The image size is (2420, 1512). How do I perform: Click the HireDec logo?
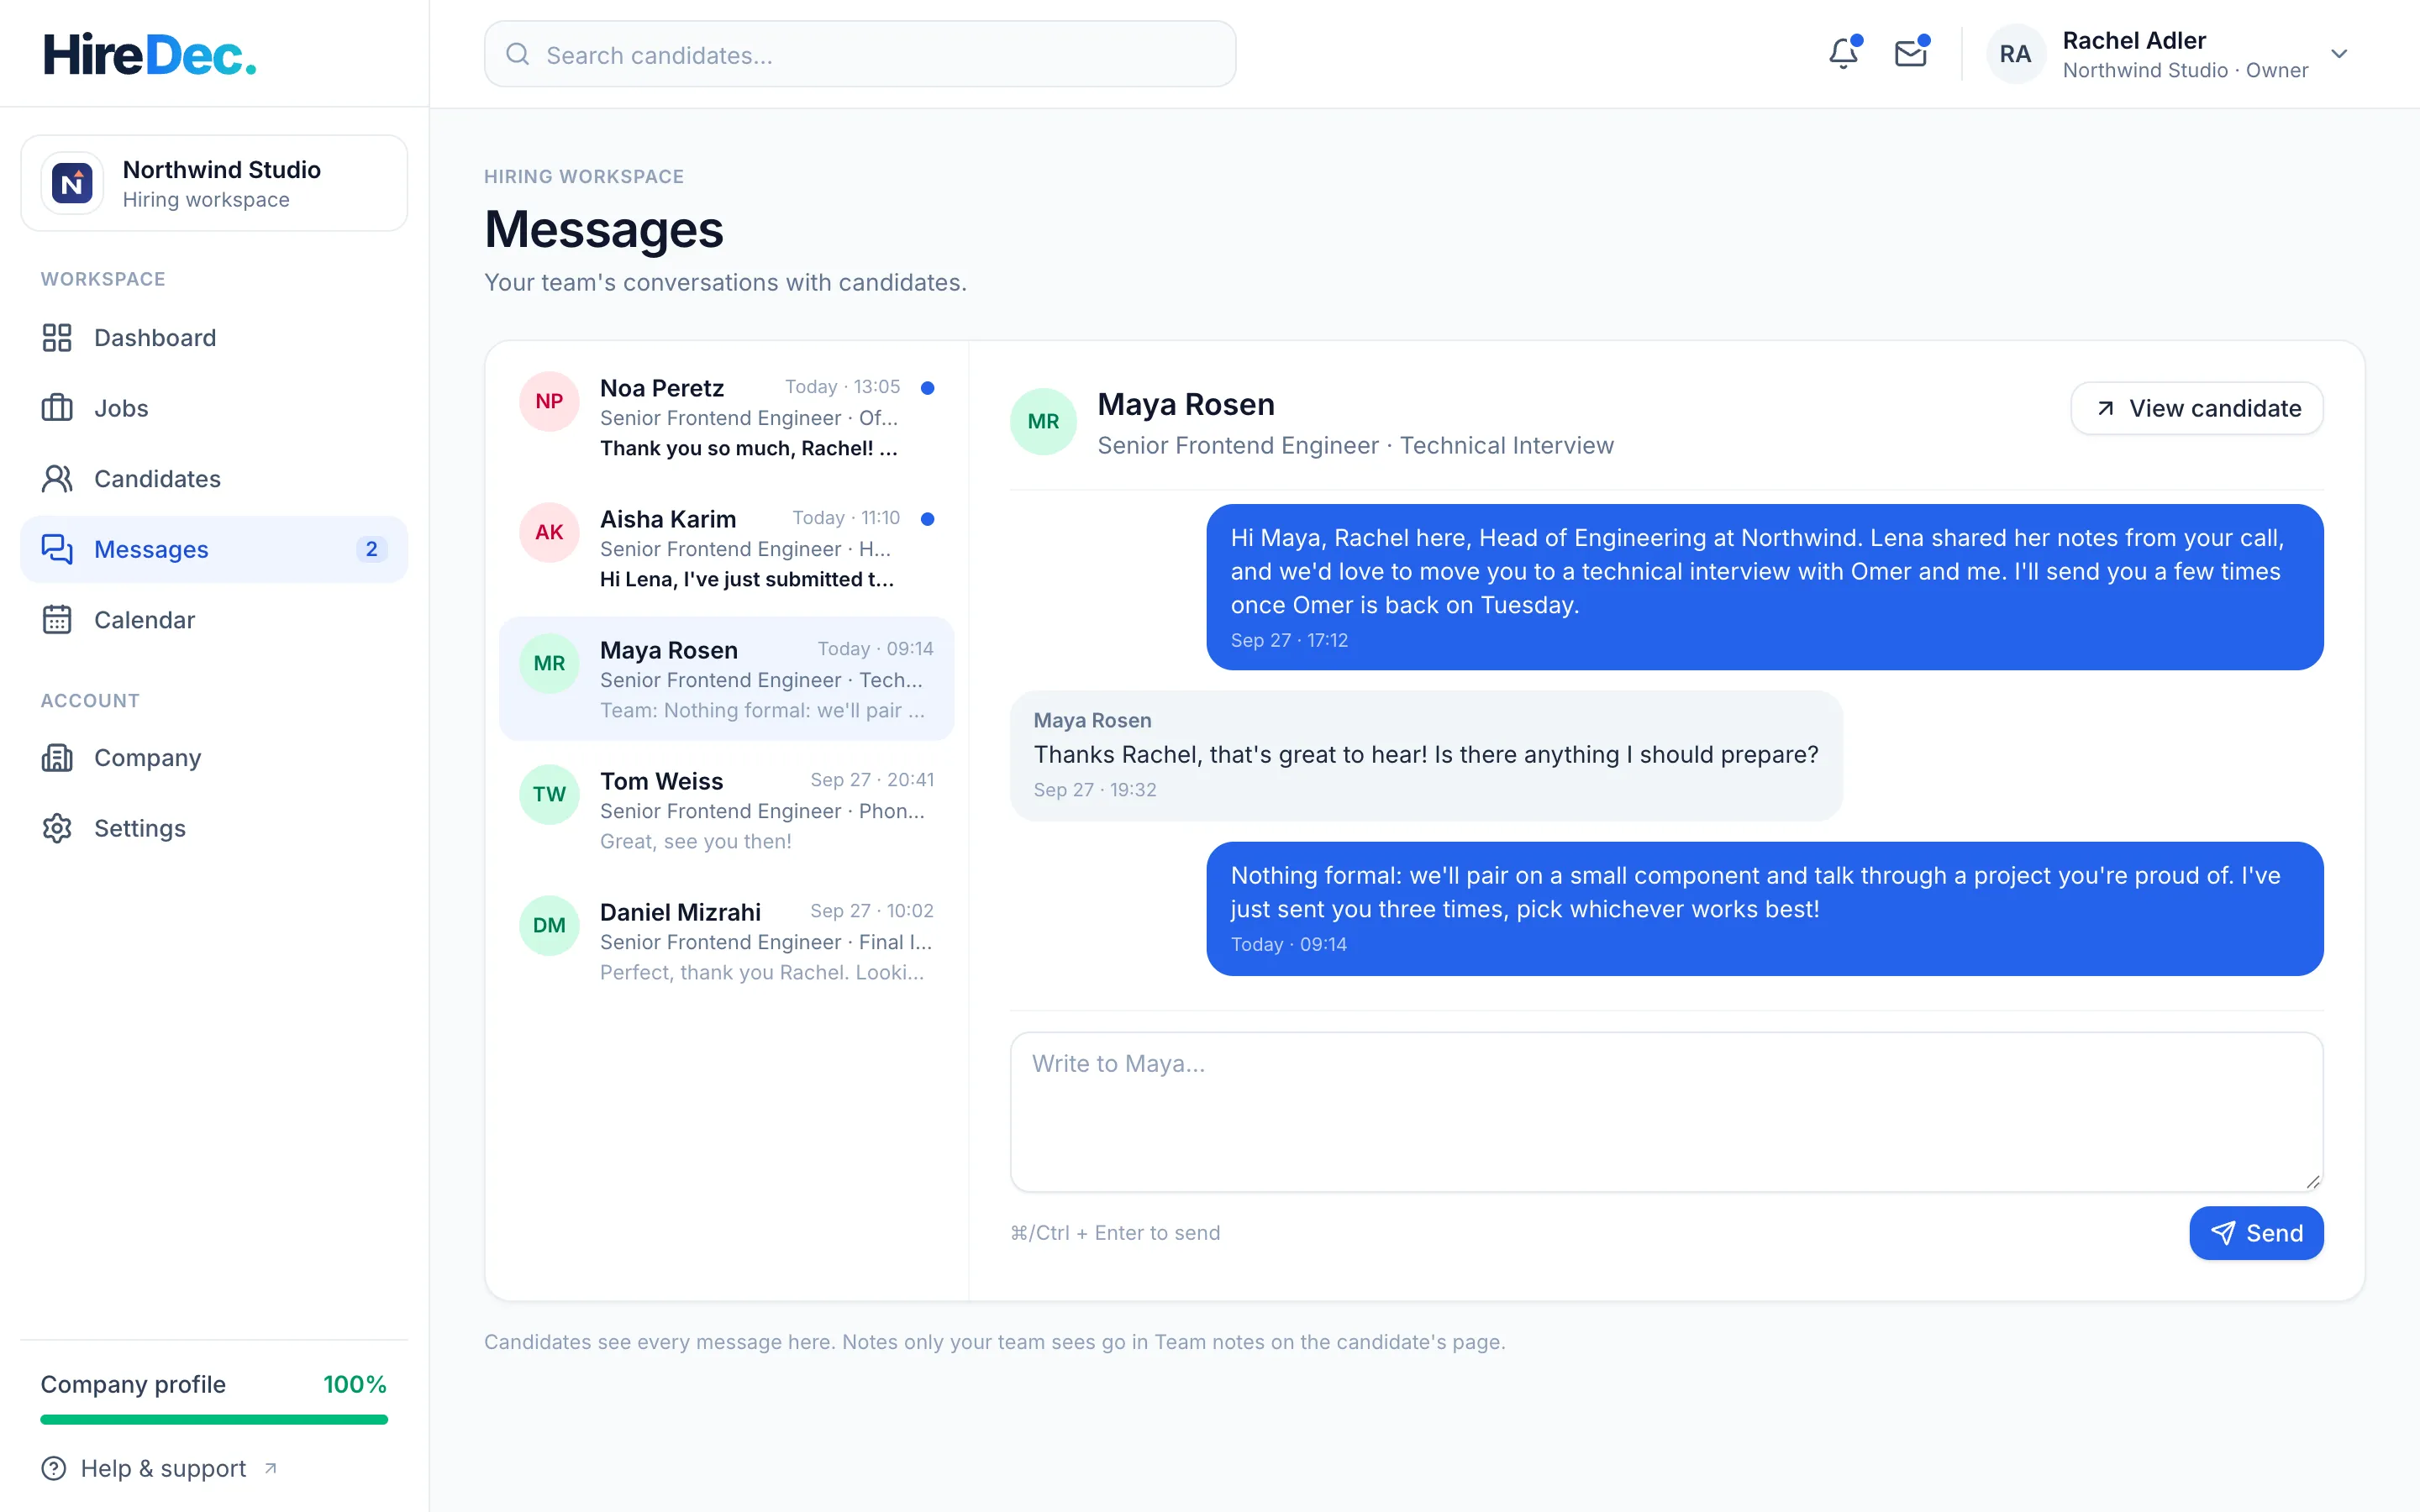150,54
